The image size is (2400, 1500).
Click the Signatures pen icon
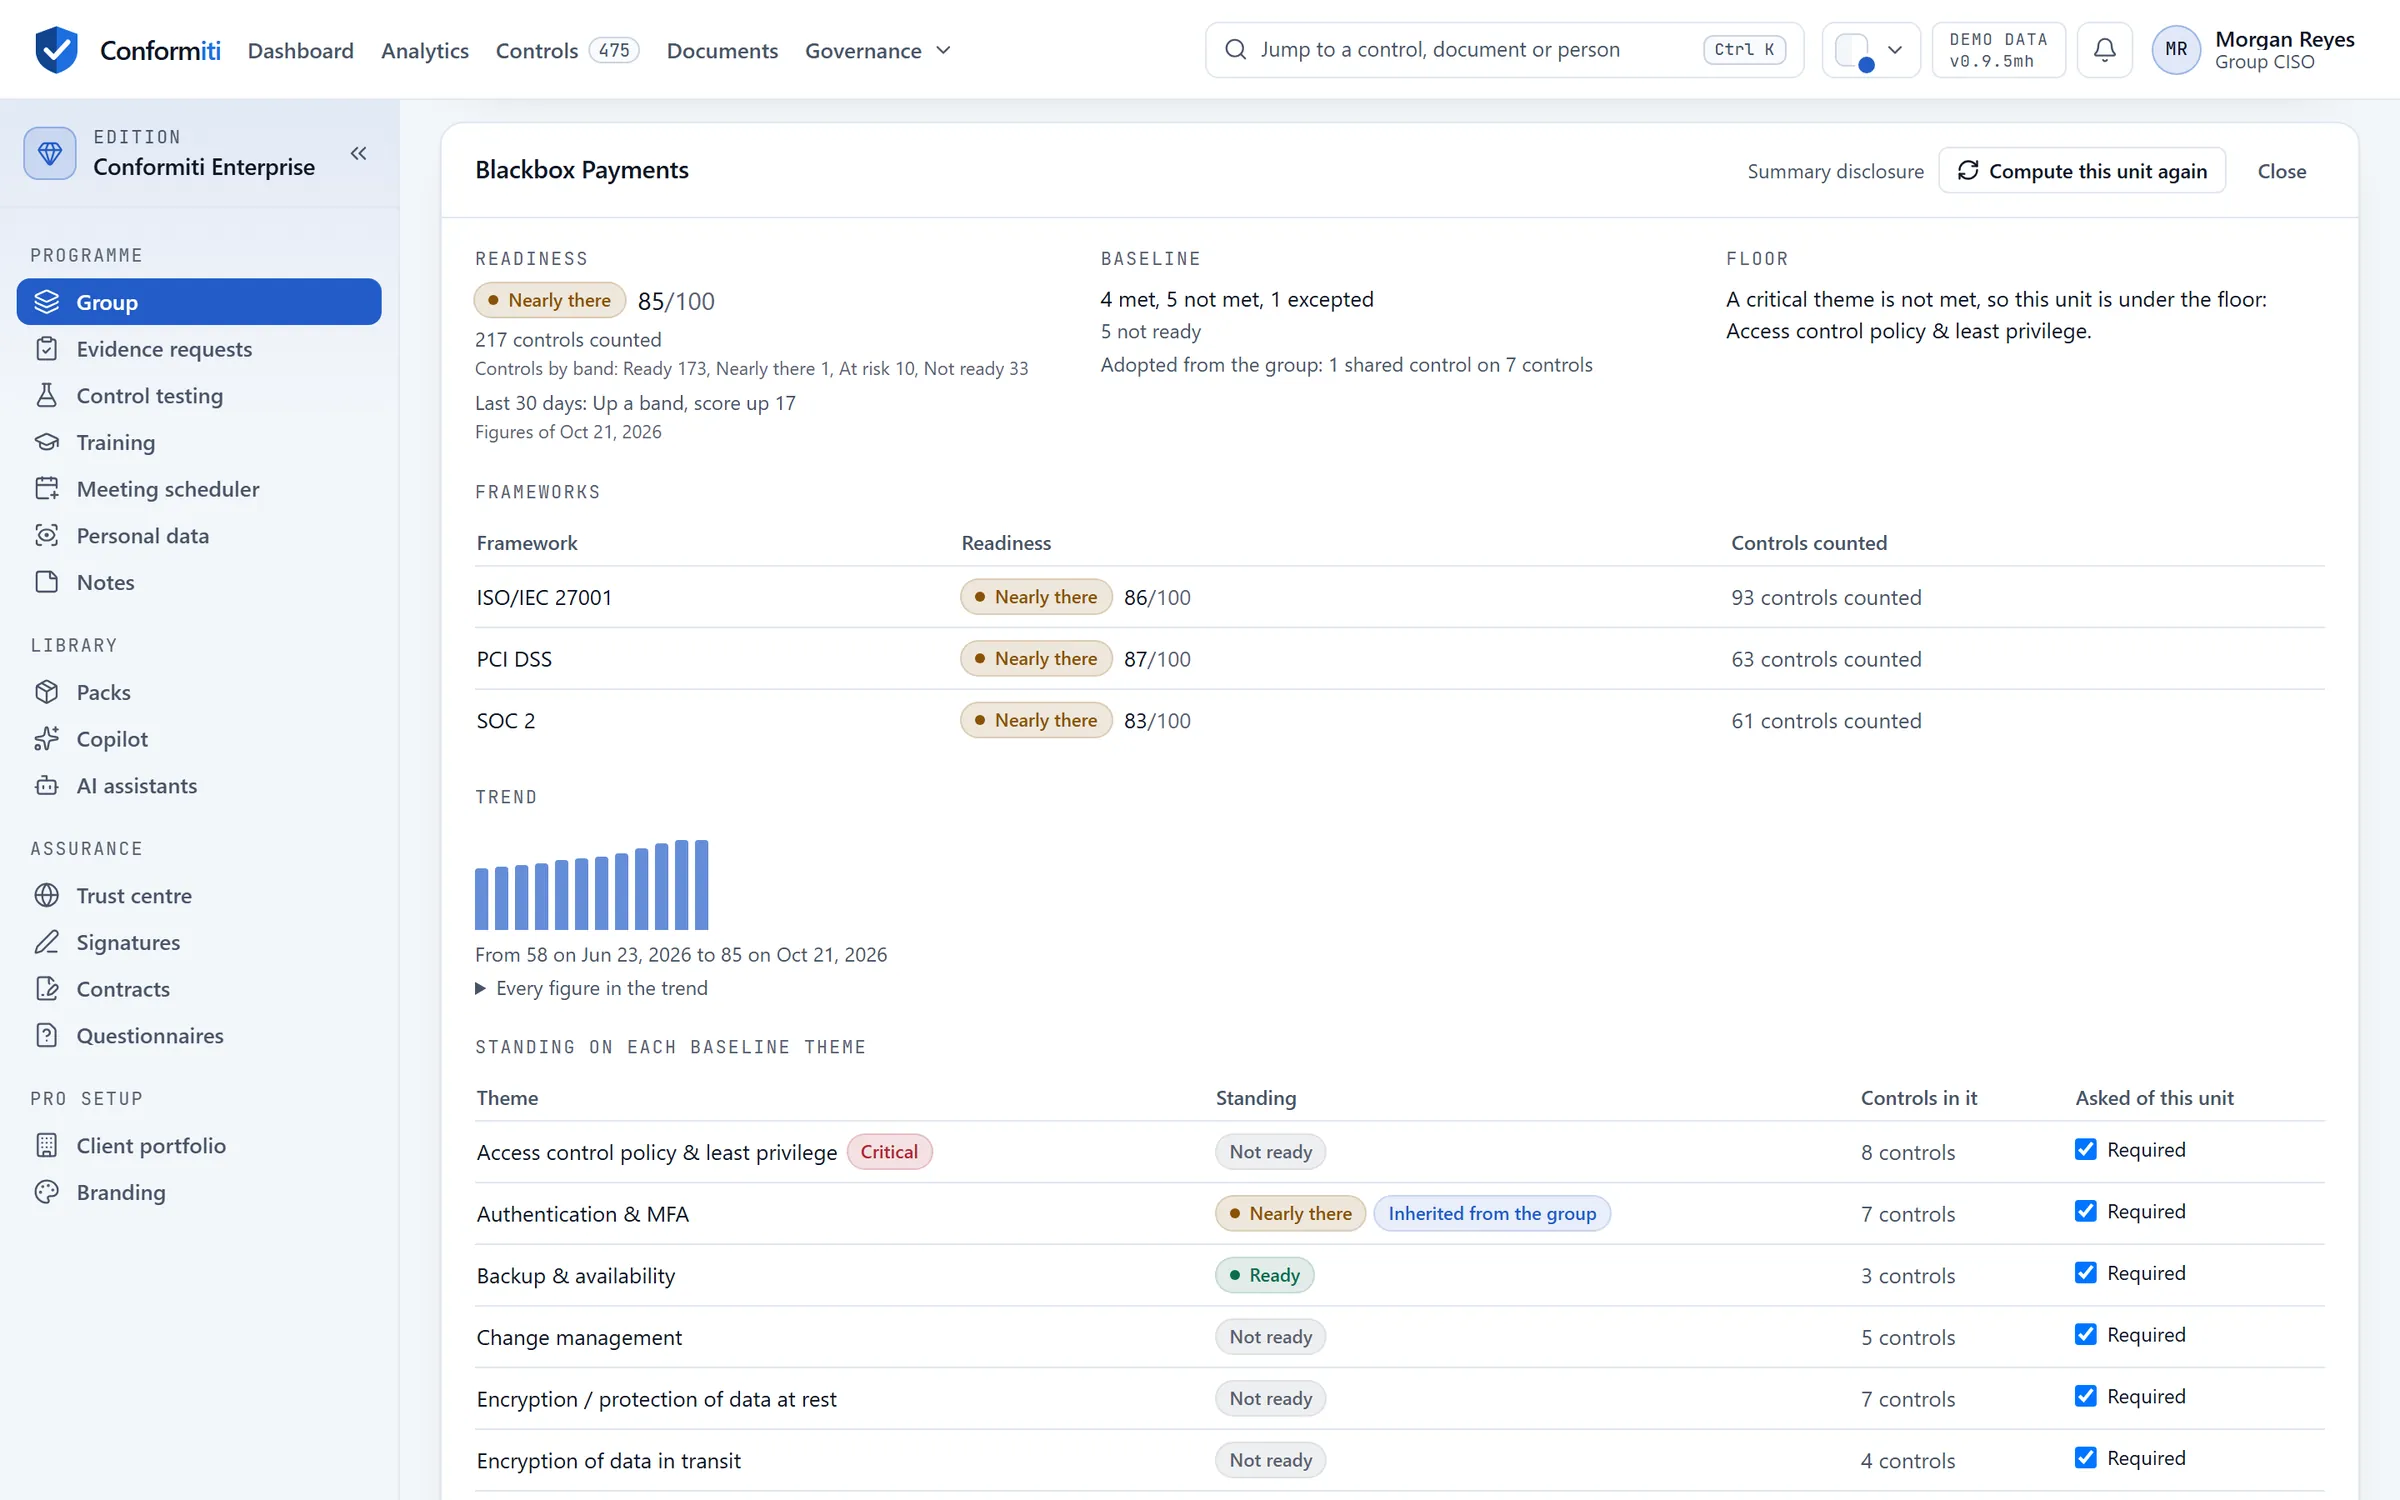click(x=47, y=941)
